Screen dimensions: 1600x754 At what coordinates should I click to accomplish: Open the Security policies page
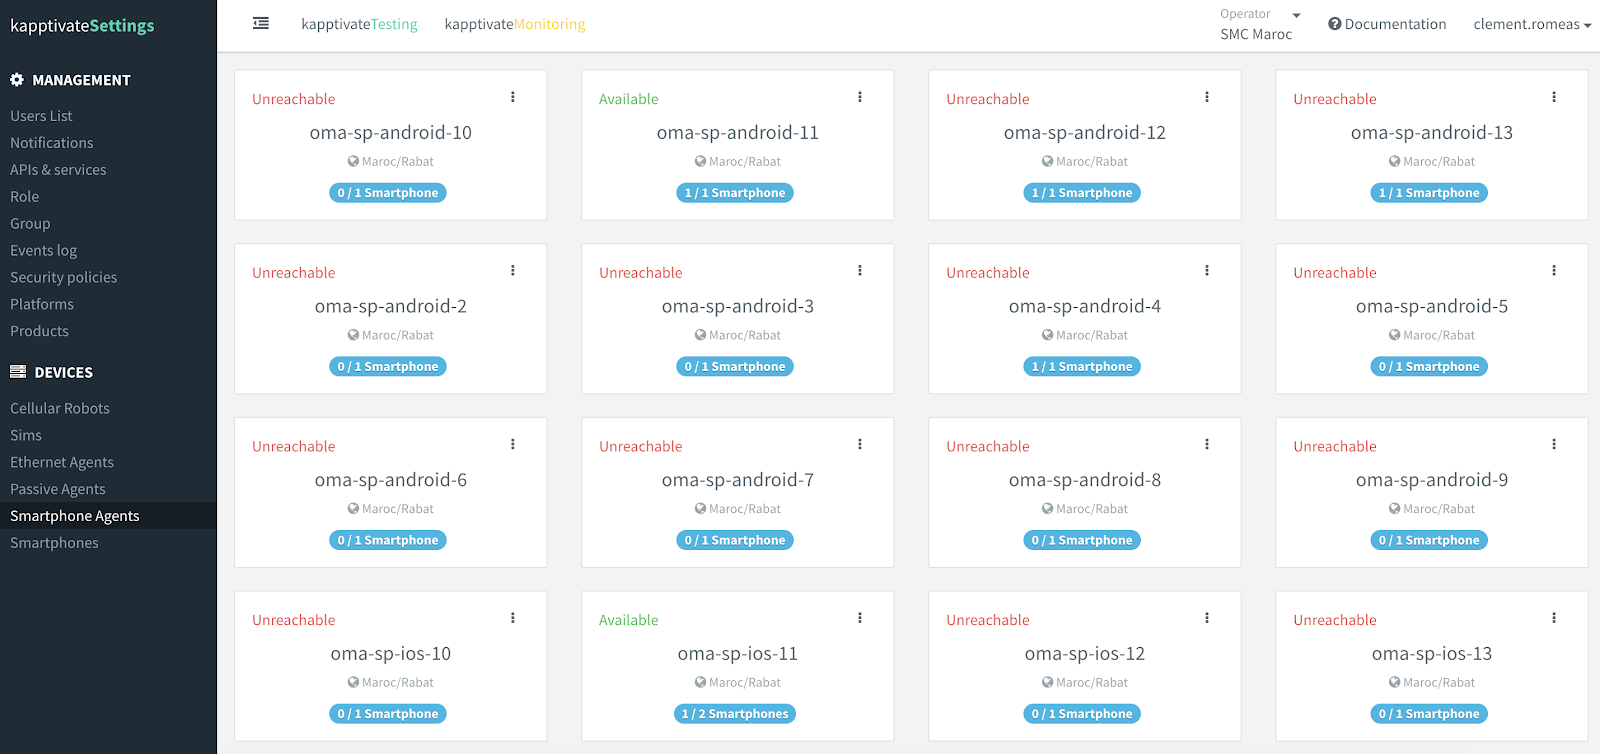[x=63, y=277]
